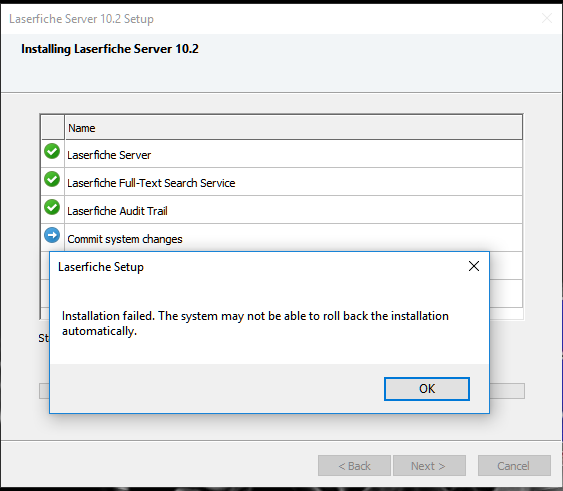Select the Laserfiche Server row
Image resolution: width=563 pixels, height=491 pixels.
pyautogui.click(x=282, y=154)
